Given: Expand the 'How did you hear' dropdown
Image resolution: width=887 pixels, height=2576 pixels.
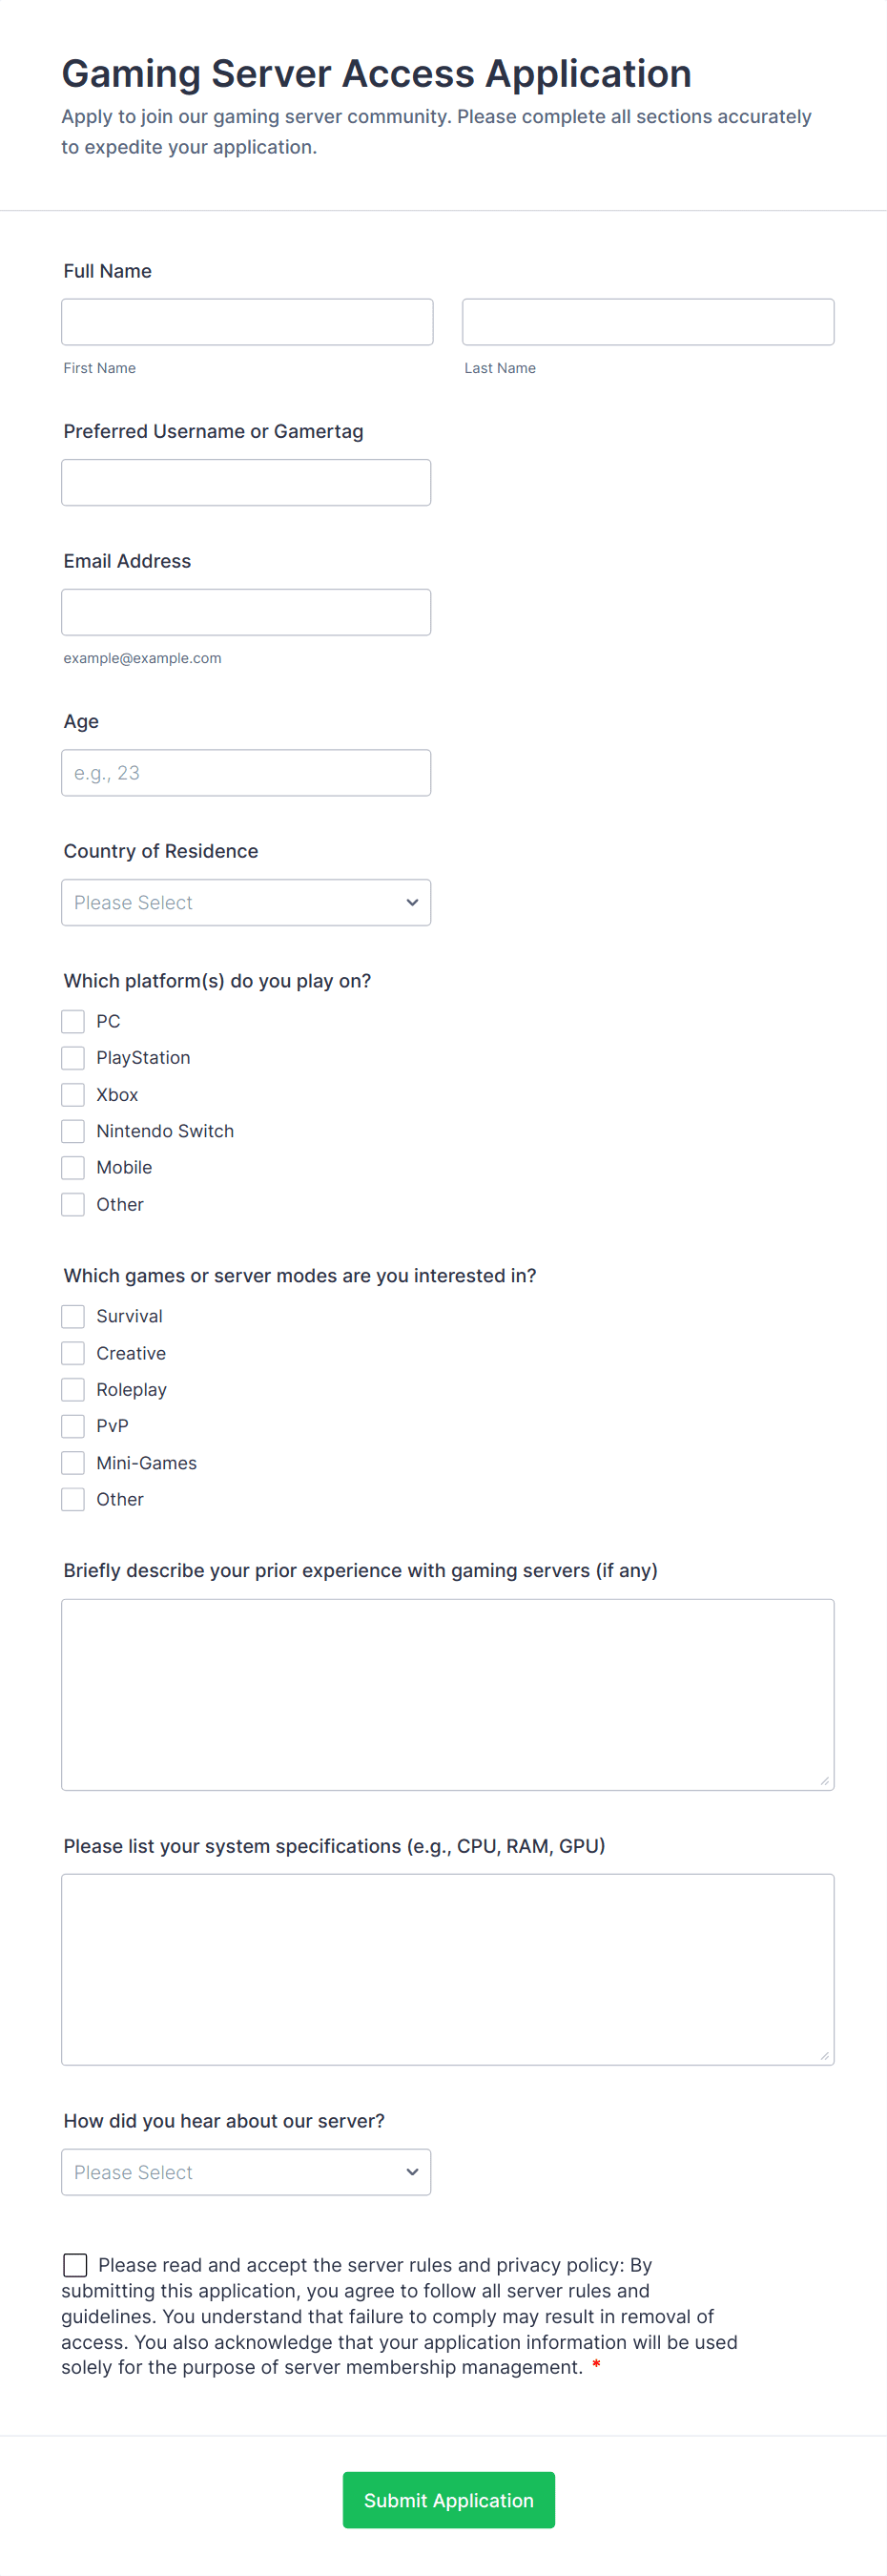Looking at the screenshot, I should tap(246, 2172).
